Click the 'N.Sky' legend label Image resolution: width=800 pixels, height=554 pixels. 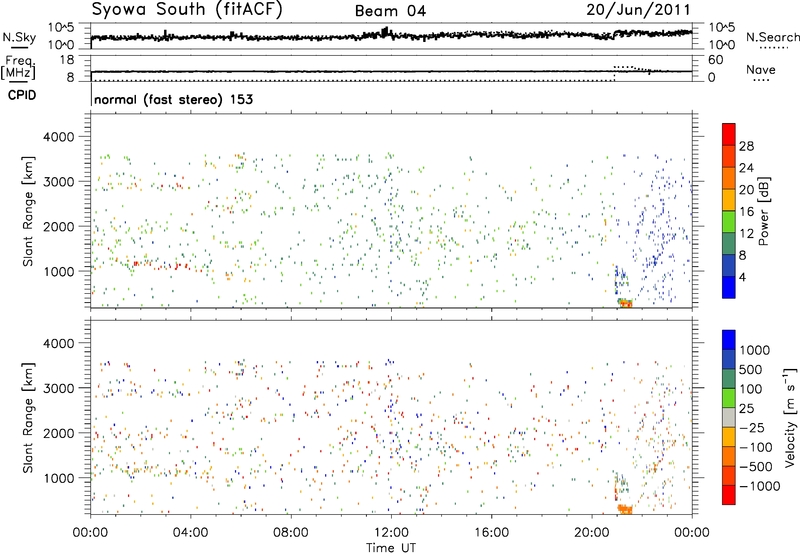coord(19,37)
